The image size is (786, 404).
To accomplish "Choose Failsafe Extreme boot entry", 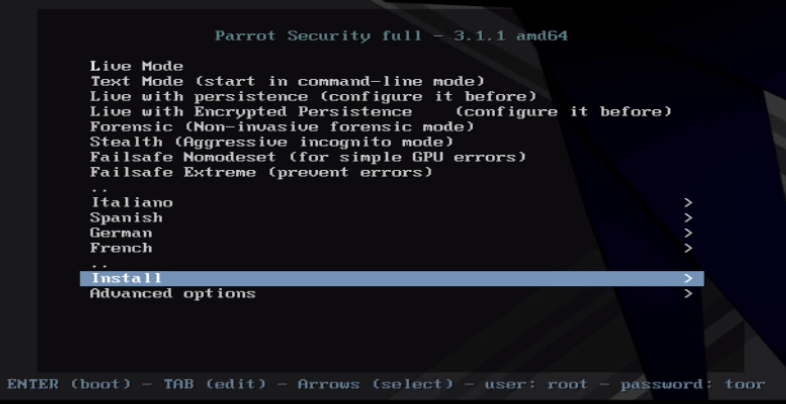I will [x=261, y=172].
